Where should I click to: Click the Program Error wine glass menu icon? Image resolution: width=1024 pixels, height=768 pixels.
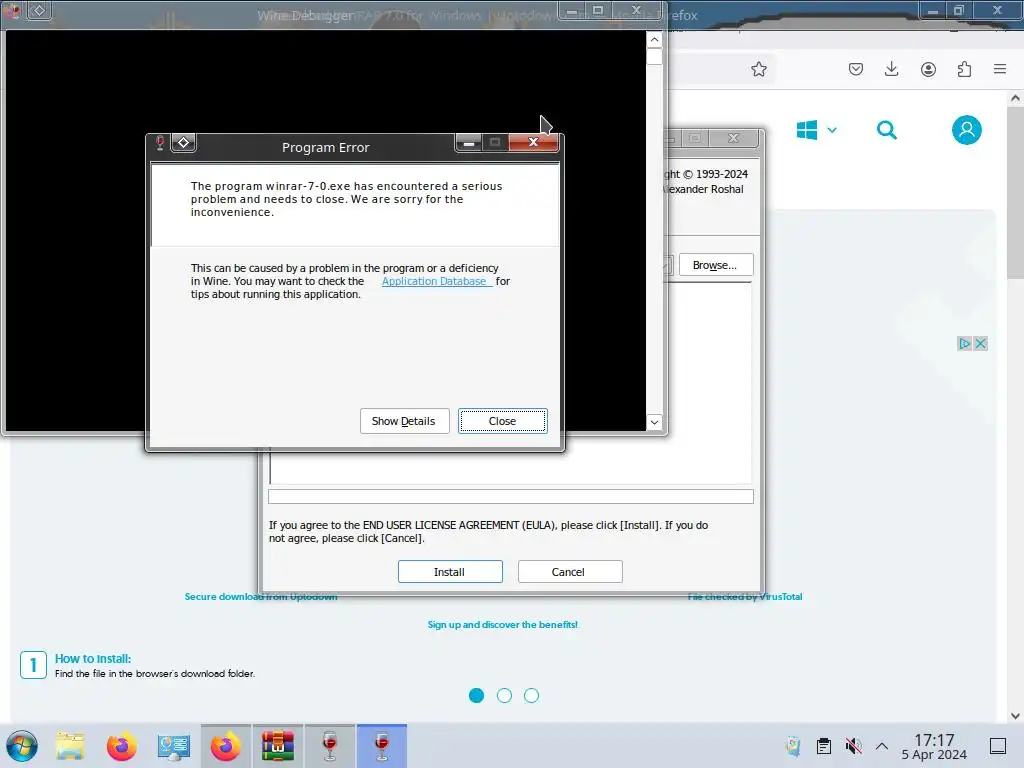point(160,143)
